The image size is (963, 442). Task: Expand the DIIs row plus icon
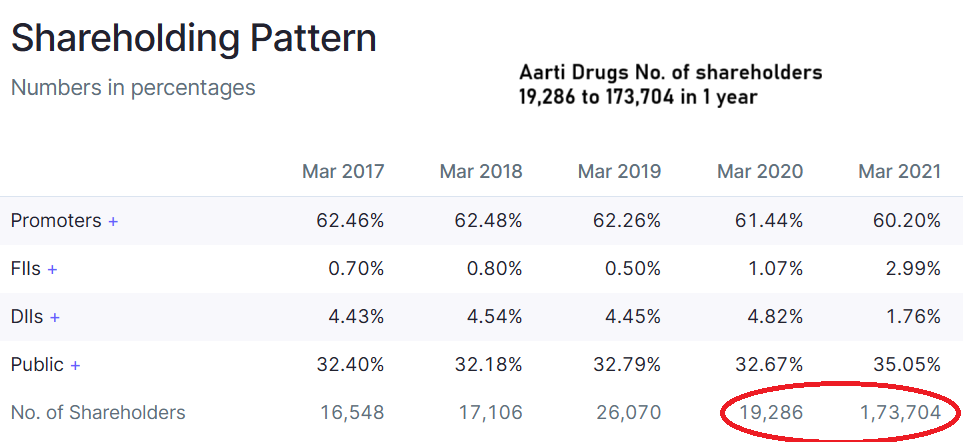pos(55,317)
